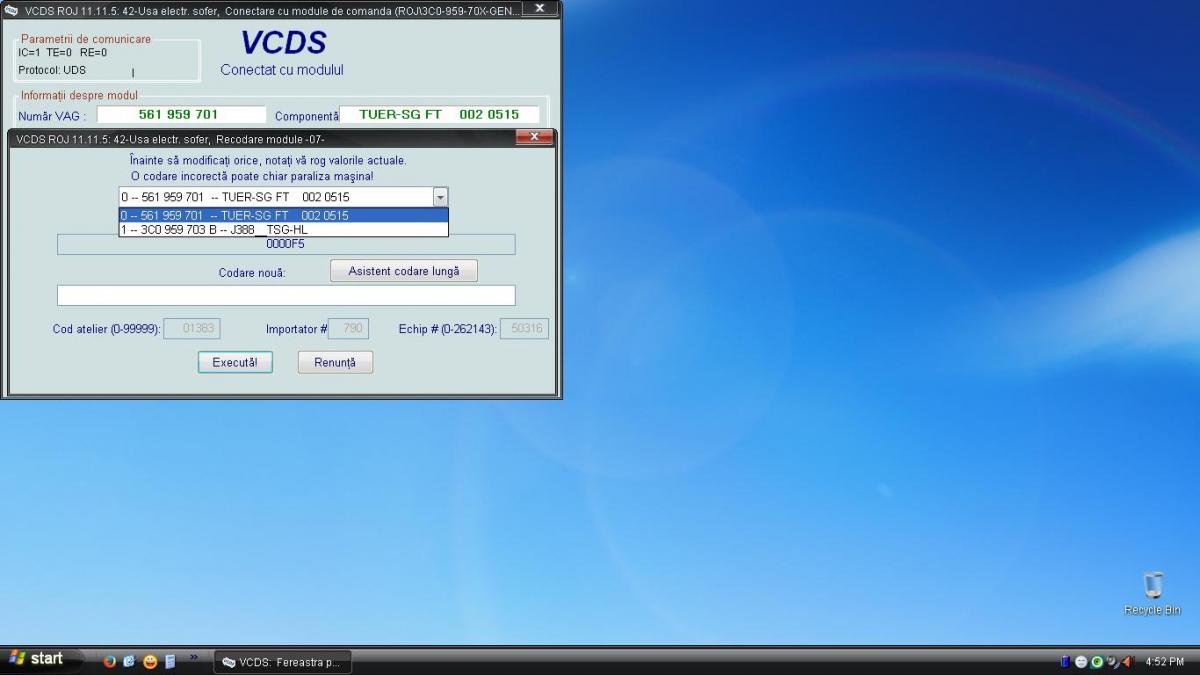
Task: Launch the yellow smiley messenger icon
Action: coord(150,661)
